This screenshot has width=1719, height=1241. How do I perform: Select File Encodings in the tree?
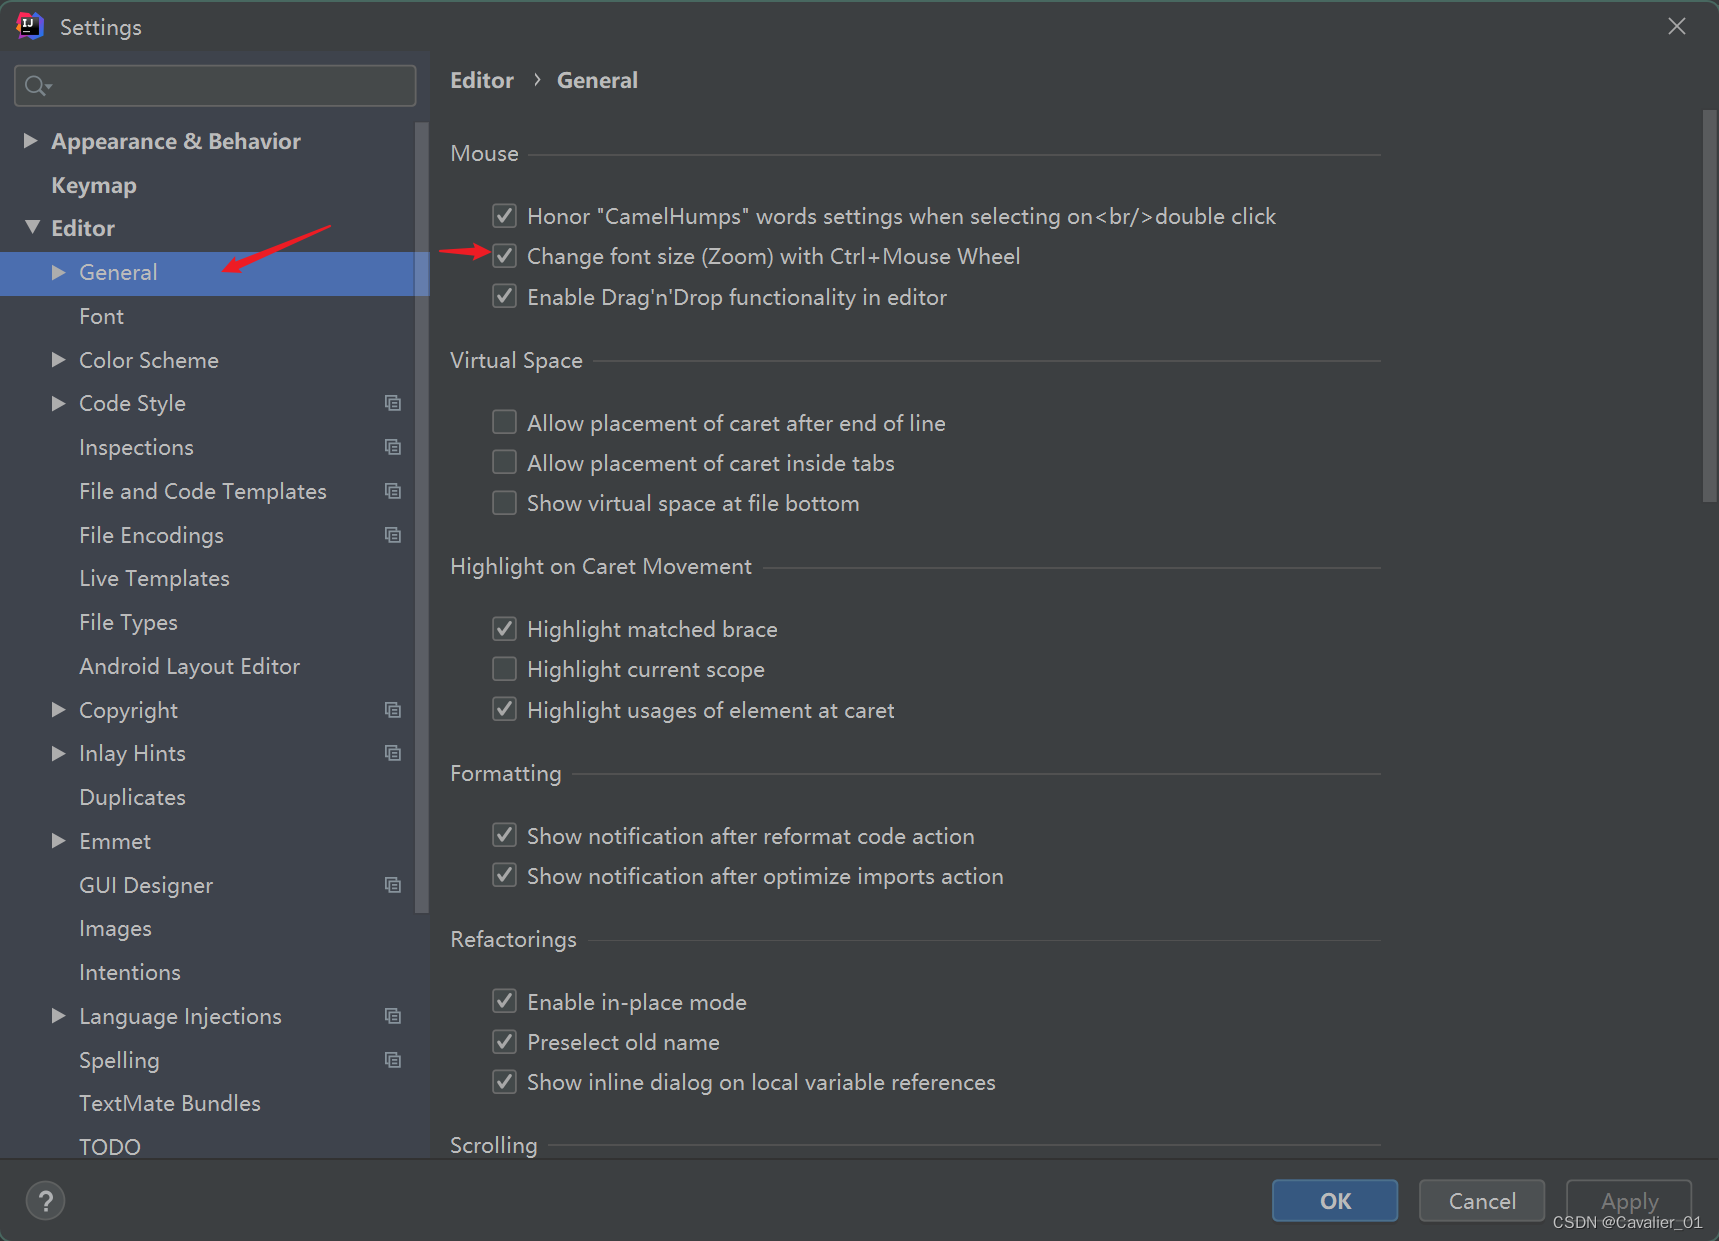(152, 535)
